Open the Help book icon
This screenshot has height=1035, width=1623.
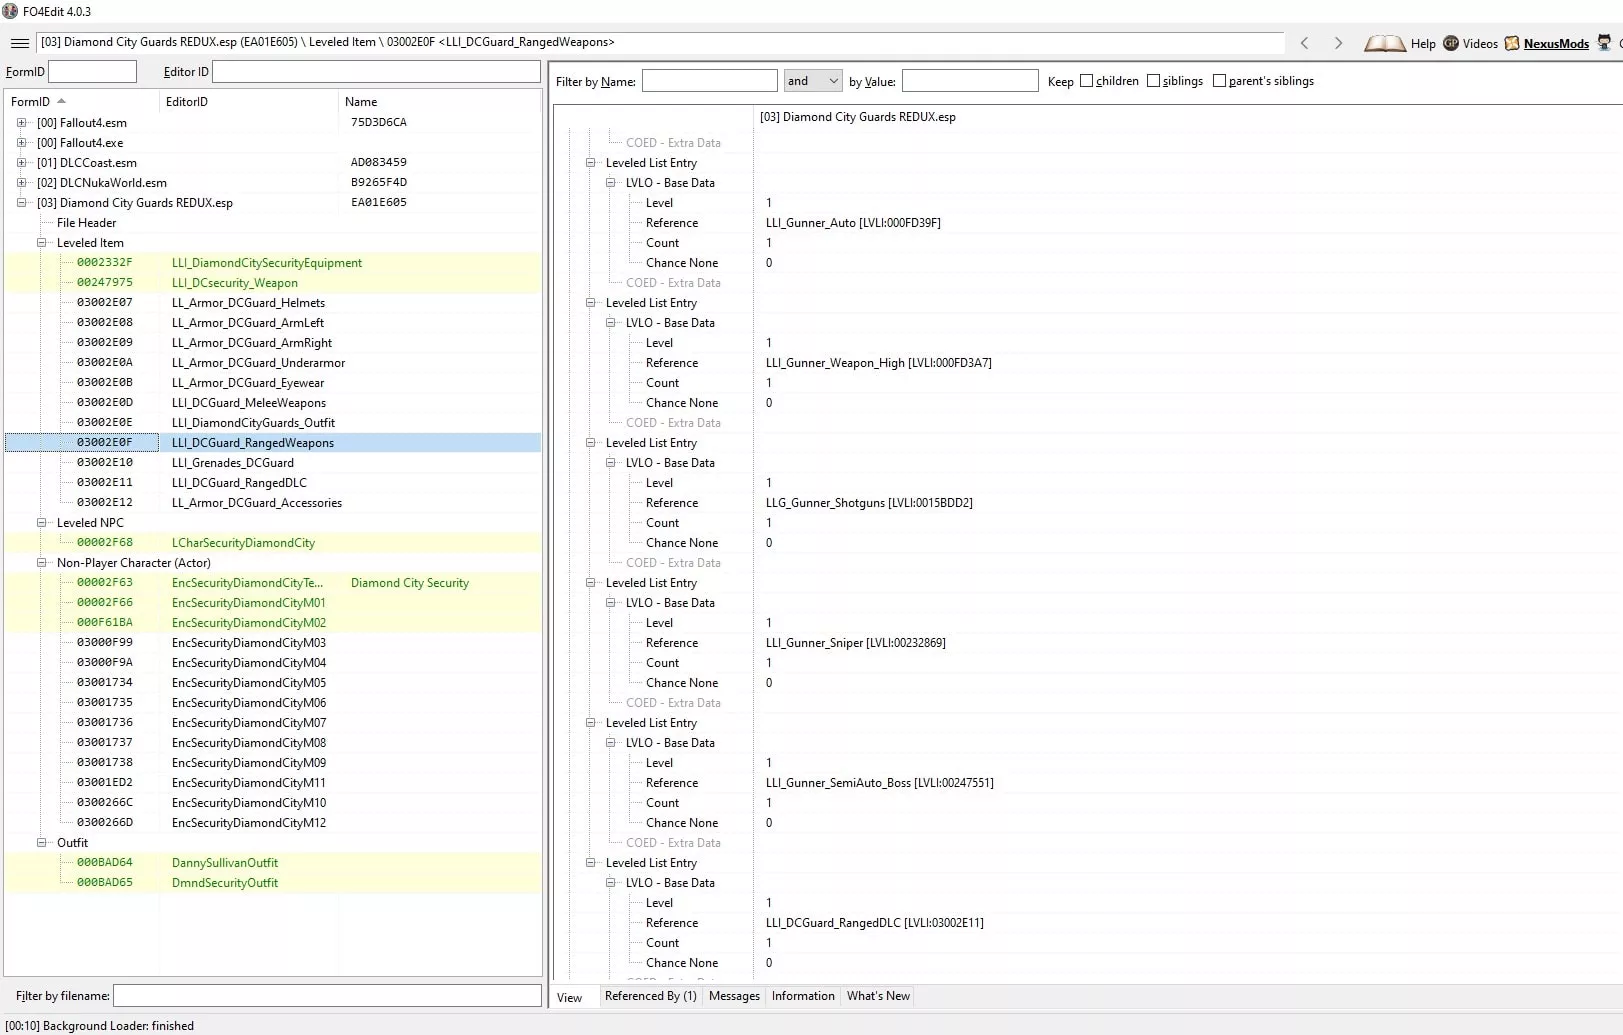pyautogui.click(x=1385, y=43)
